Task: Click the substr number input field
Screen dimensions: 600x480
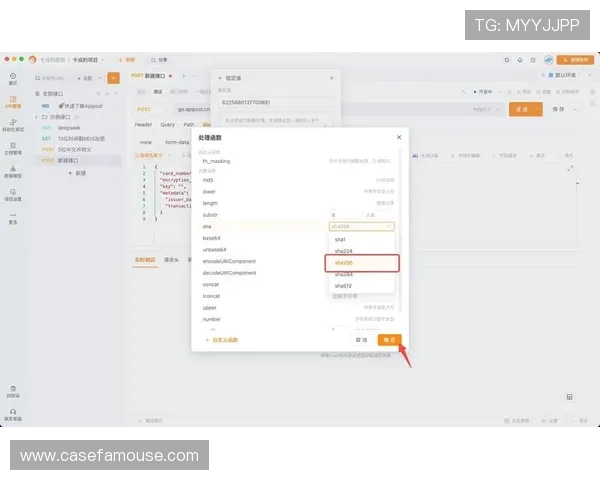Action: click(345, 215)
